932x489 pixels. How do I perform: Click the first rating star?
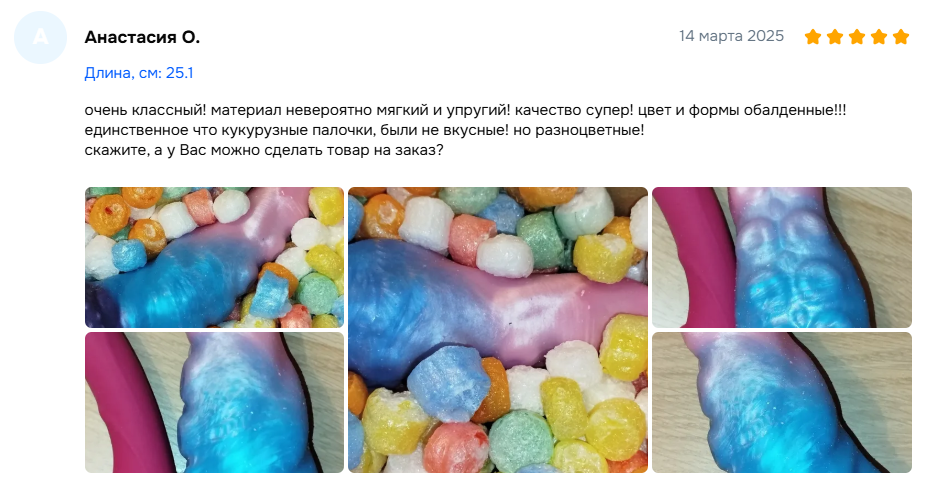click(x=813, y=37)
